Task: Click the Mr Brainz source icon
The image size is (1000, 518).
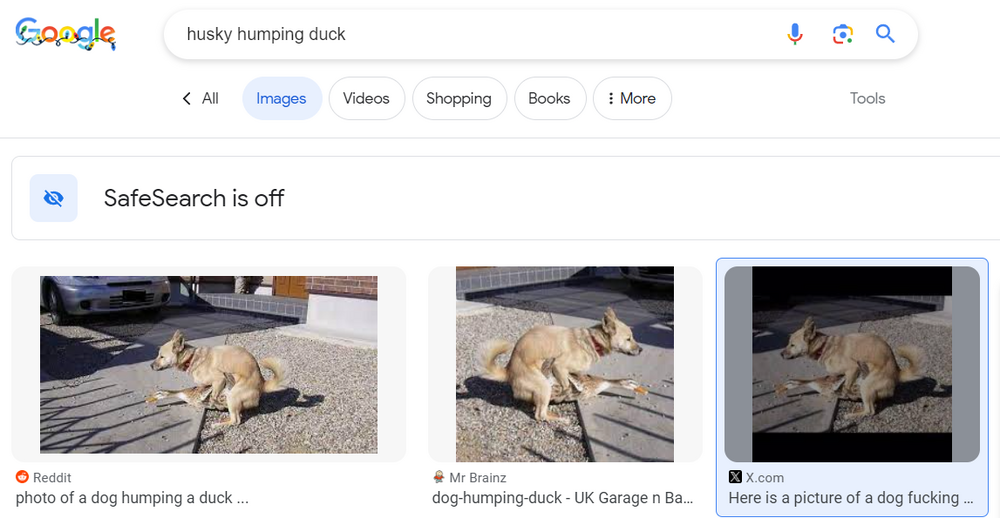Action: point(438,477)
